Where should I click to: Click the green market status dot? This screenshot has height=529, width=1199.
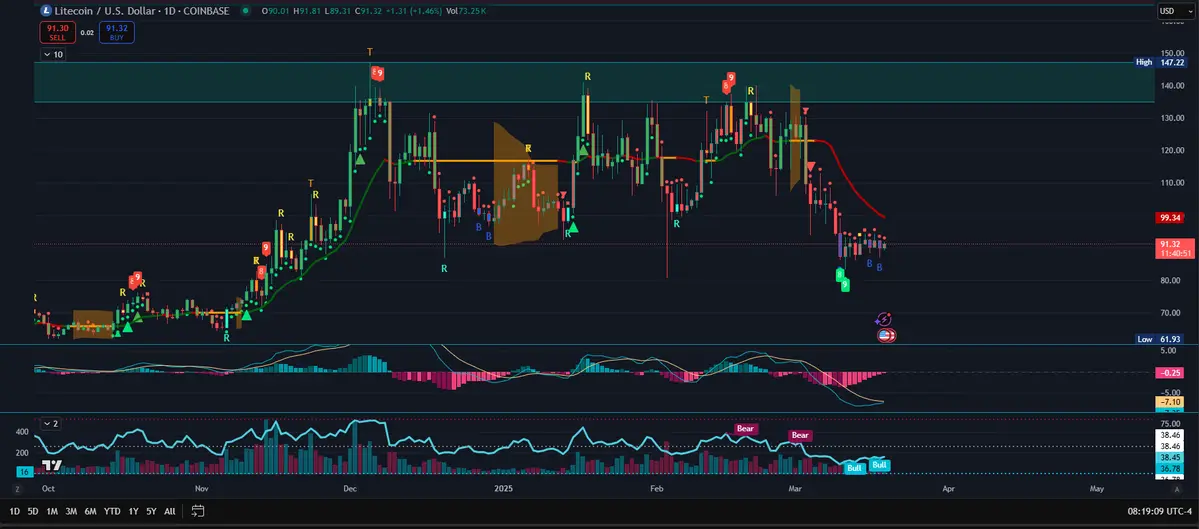pyautogui.click(x=245, y=11)
